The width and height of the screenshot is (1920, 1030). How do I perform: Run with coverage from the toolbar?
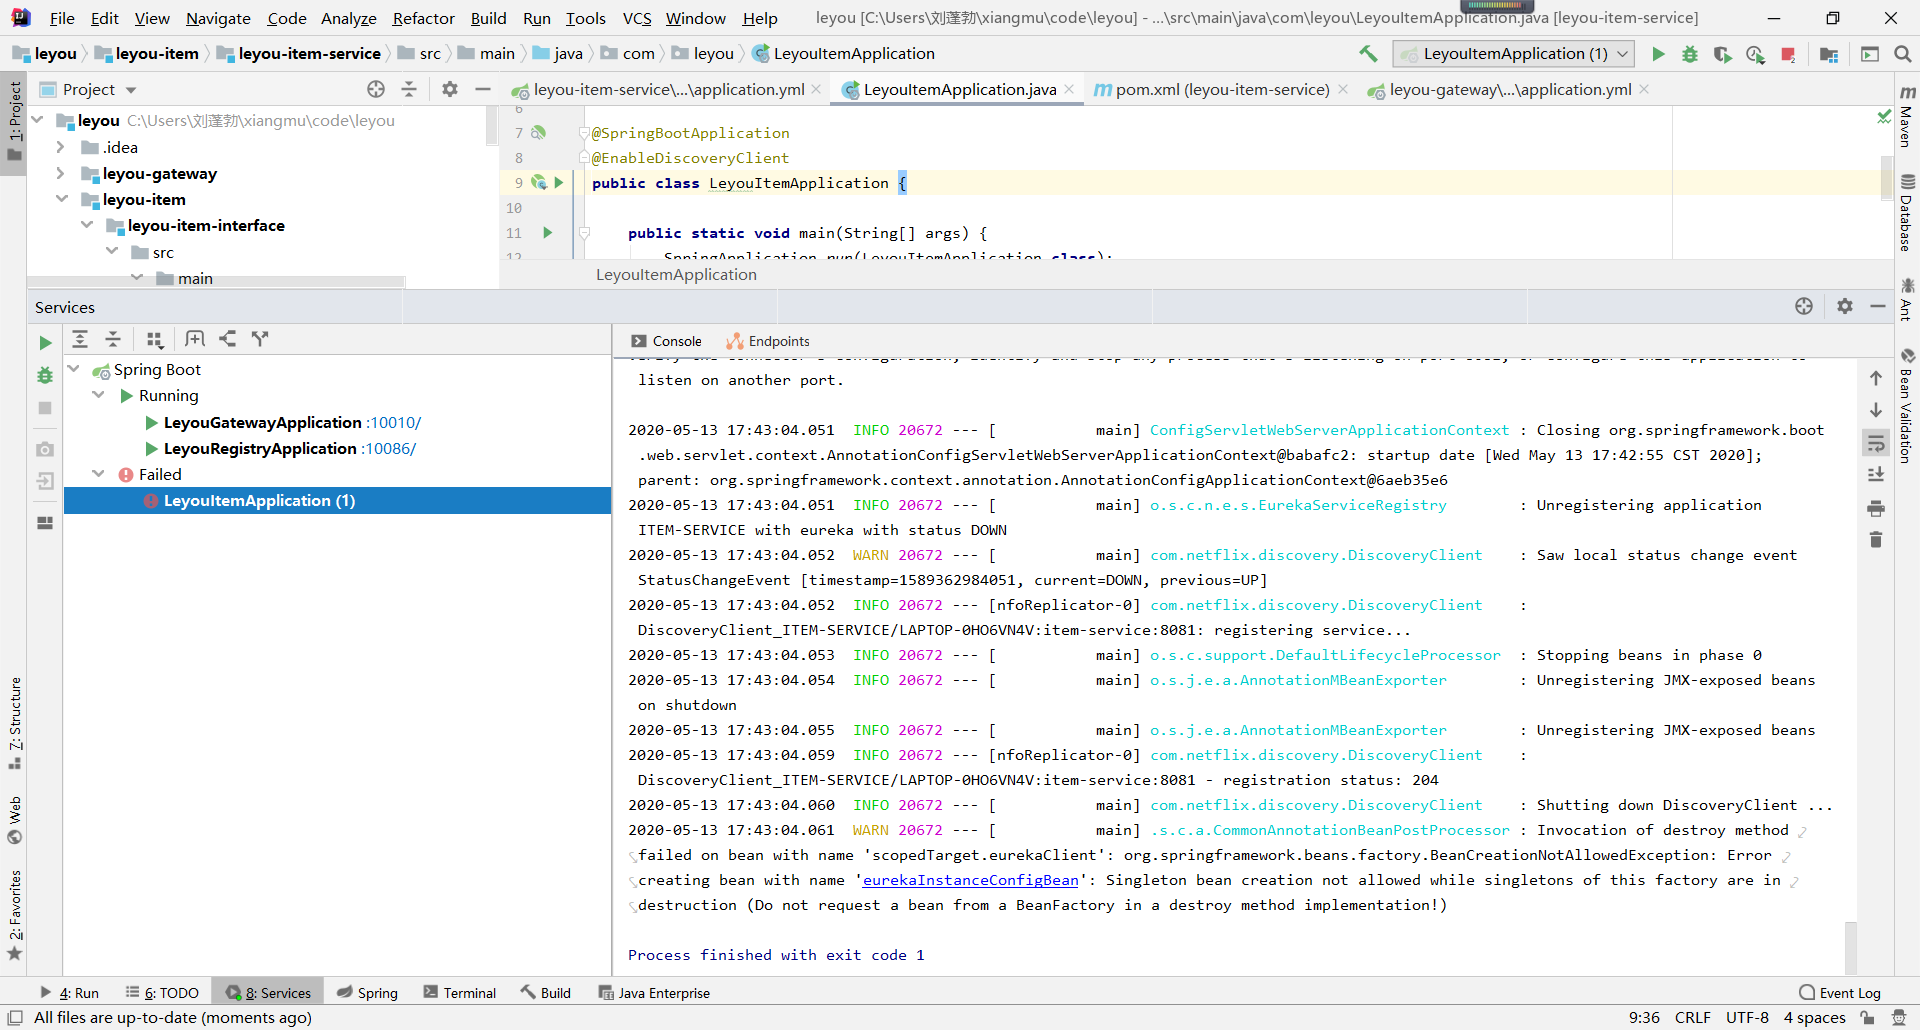1722,54
